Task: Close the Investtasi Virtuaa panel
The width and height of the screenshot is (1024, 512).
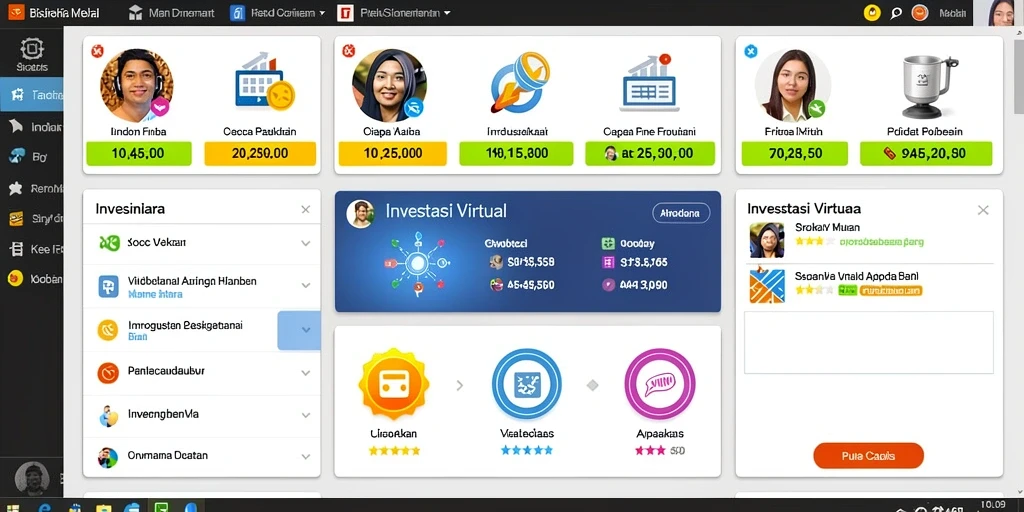Action: pos(983,210)
